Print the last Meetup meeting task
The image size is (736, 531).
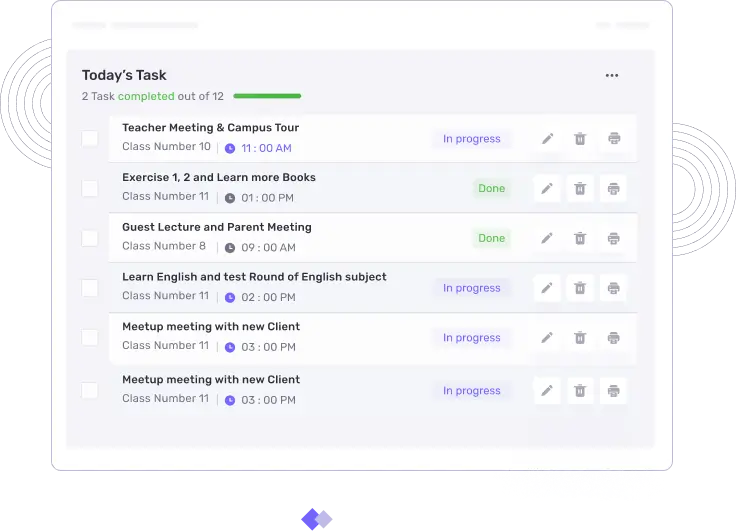[614, 391]
